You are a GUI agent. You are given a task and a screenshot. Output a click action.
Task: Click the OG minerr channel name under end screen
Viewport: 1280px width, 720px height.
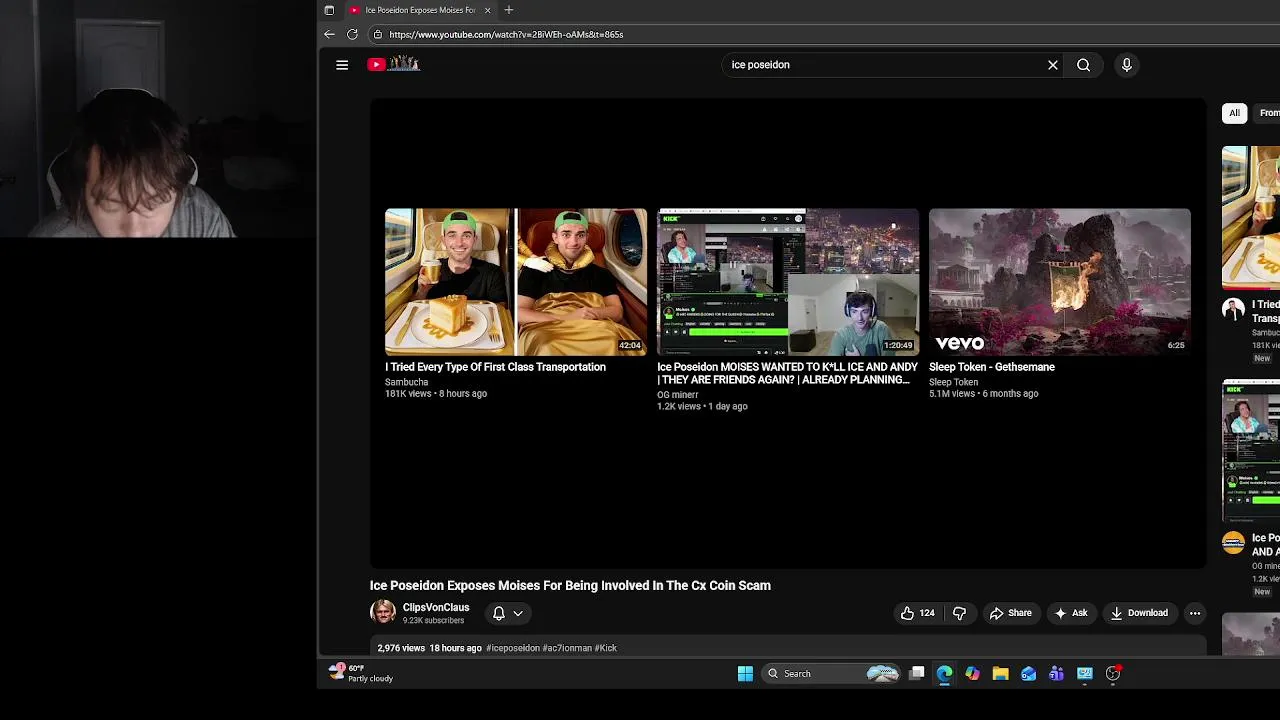677,395
